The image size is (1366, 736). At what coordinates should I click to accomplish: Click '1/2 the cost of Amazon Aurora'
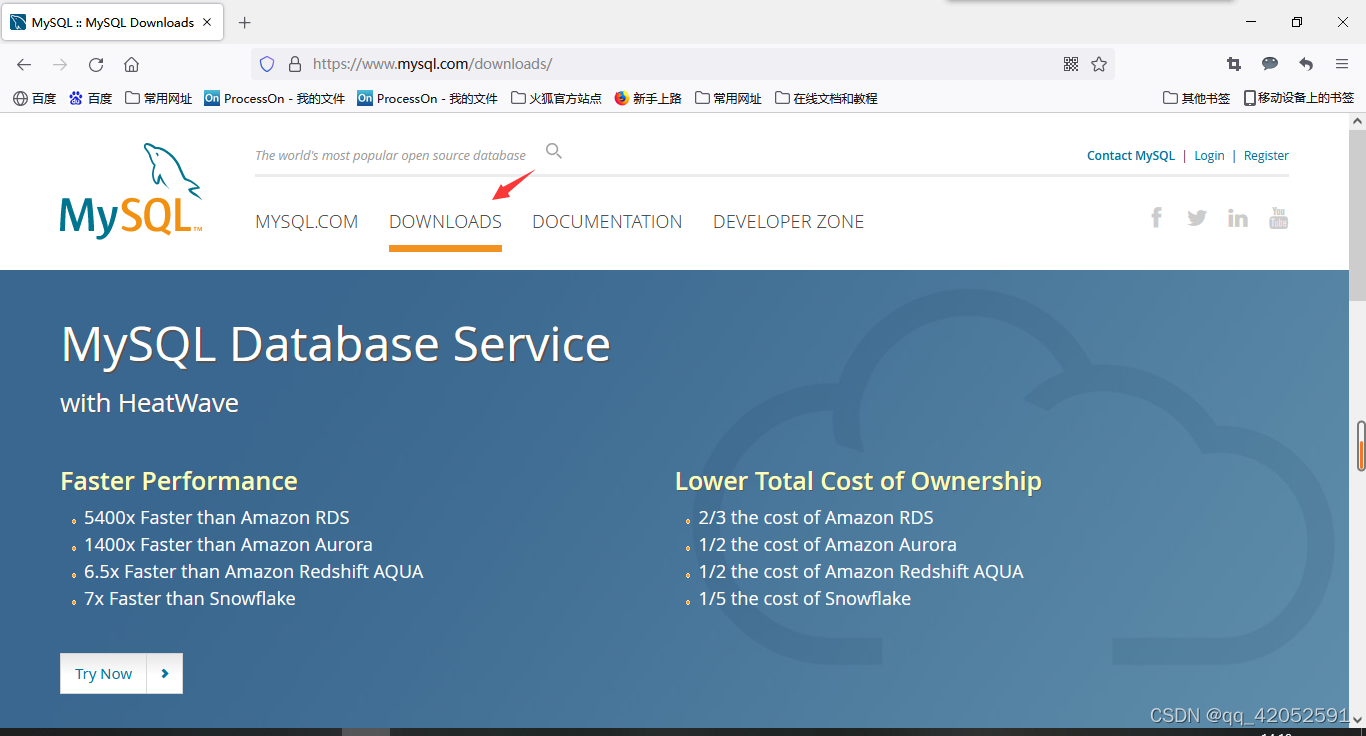pyautogui.click(x=828, y=545)
